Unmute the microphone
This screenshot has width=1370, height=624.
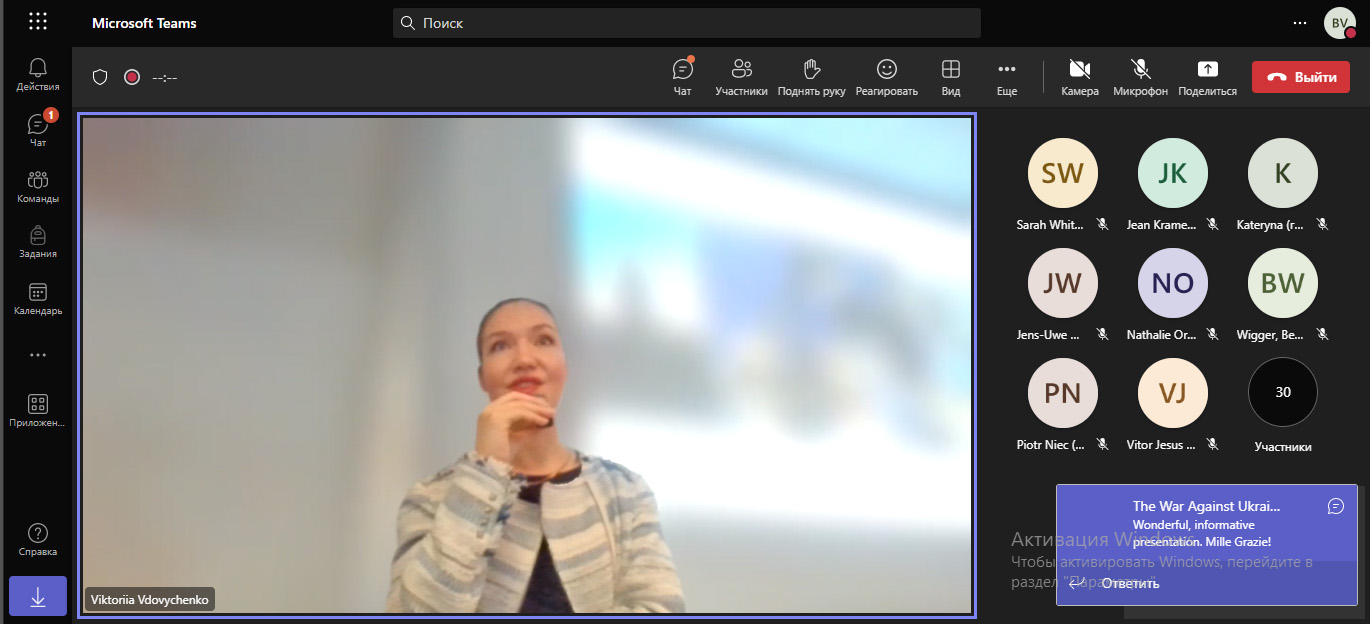1140,76
